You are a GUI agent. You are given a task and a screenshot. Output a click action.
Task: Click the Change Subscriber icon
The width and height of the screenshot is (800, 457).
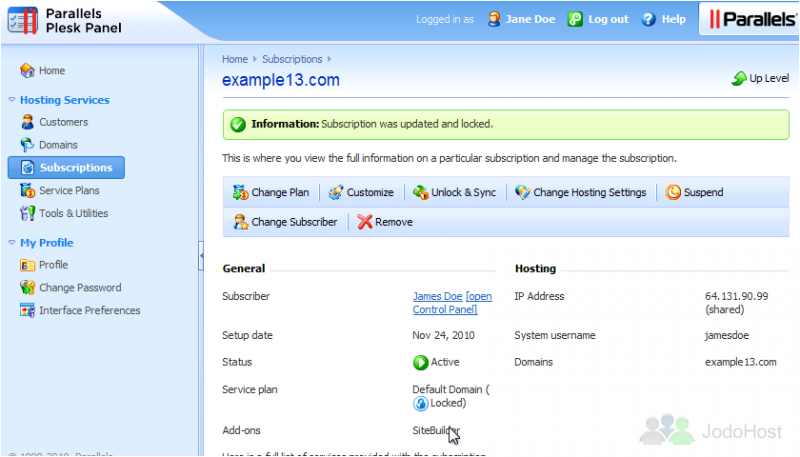pos(240,222)
